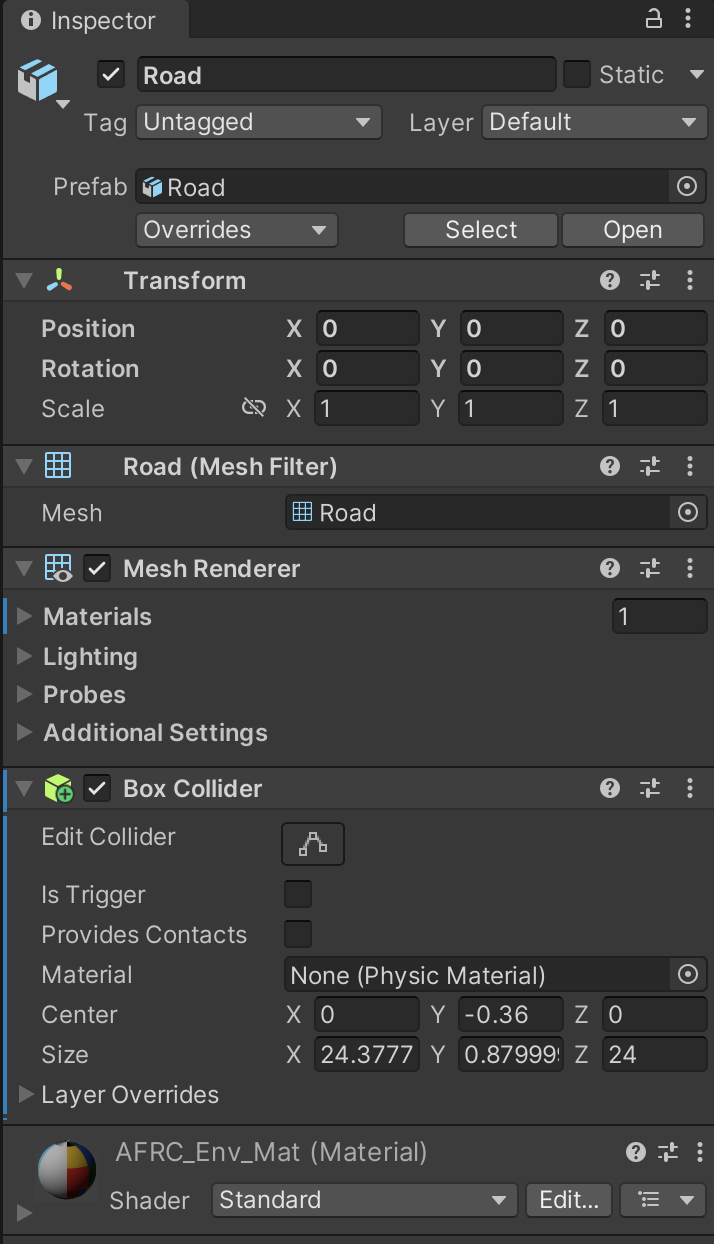The height and width of the screenshot is (1244, 714).
Task: Open the Overrides menu
Action: pos(236,230)
